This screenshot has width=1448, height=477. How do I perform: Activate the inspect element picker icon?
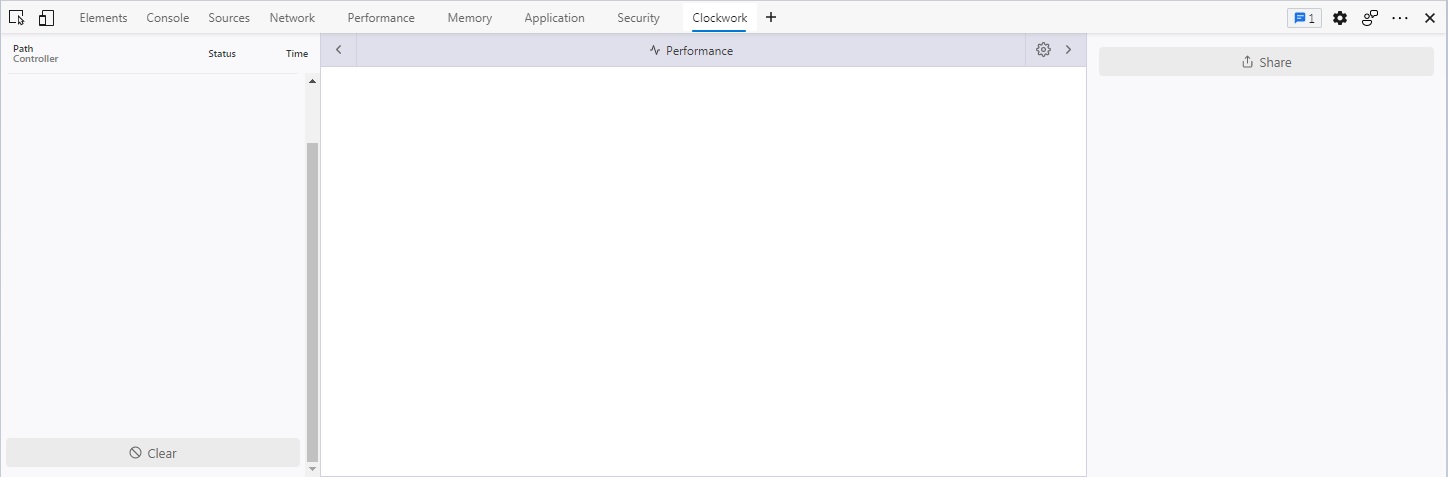point(16,18)
